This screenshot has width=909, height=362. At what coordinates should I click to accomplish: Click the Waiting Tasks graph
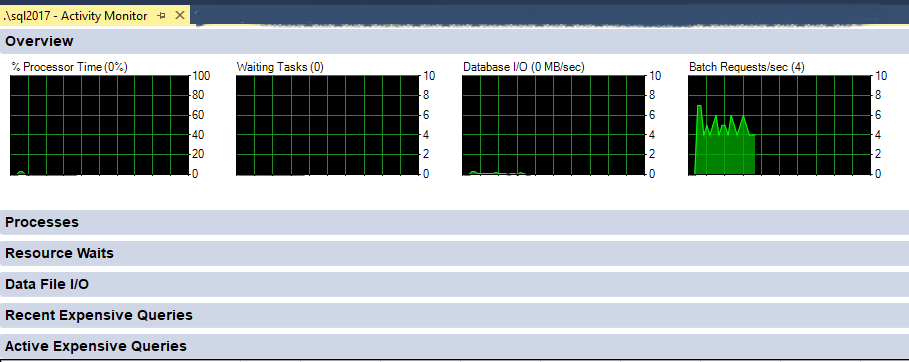coord(327,125)
